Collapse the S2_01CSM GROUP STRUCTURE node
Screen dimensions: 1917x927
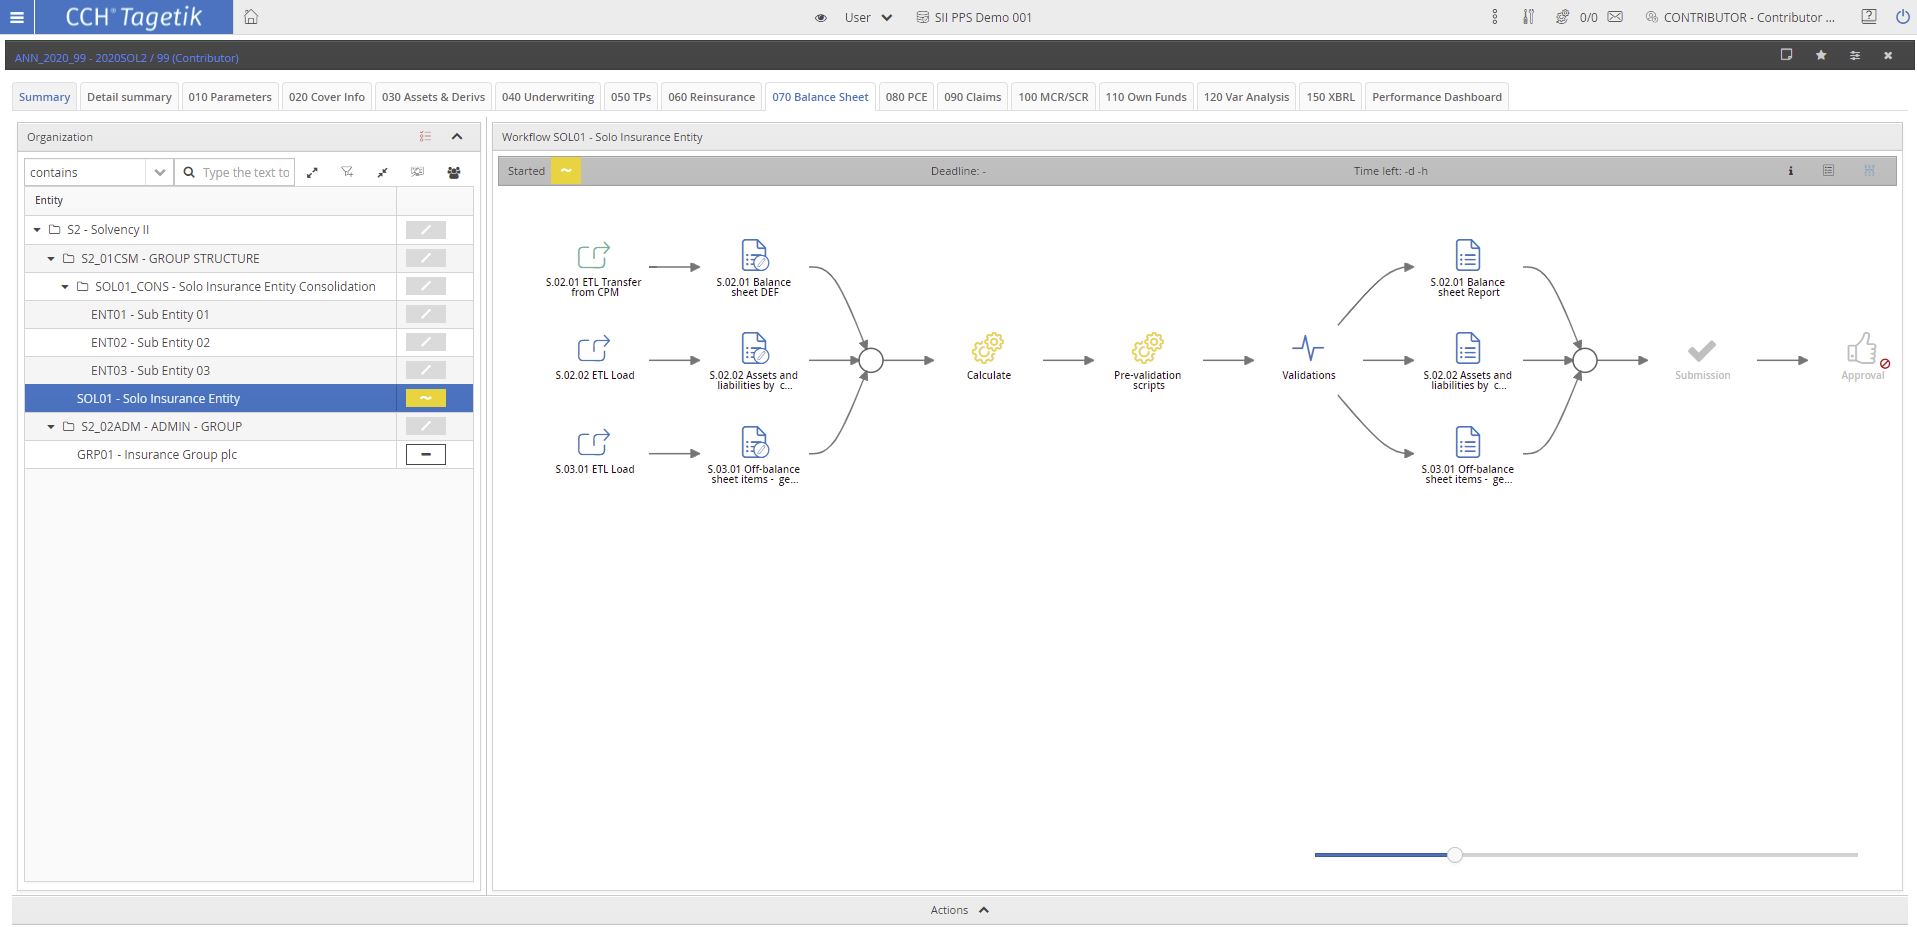click(x=52, y=259)
